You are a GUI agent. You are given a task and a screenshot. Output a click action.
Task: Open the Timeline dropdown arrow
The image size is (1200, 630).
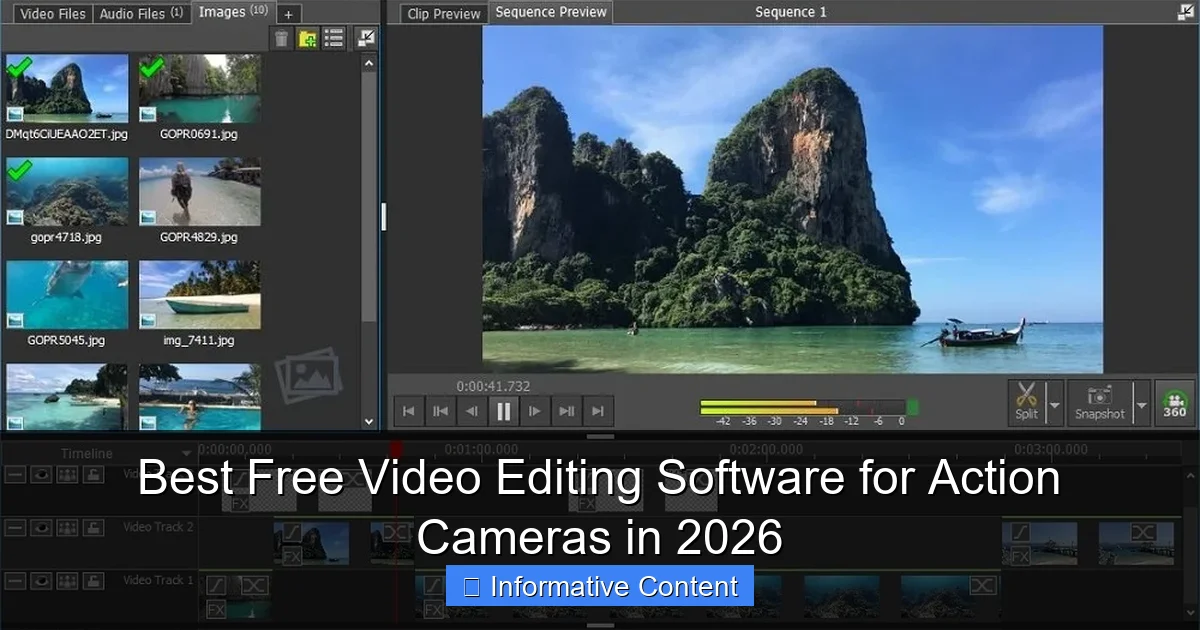point(186,453)
